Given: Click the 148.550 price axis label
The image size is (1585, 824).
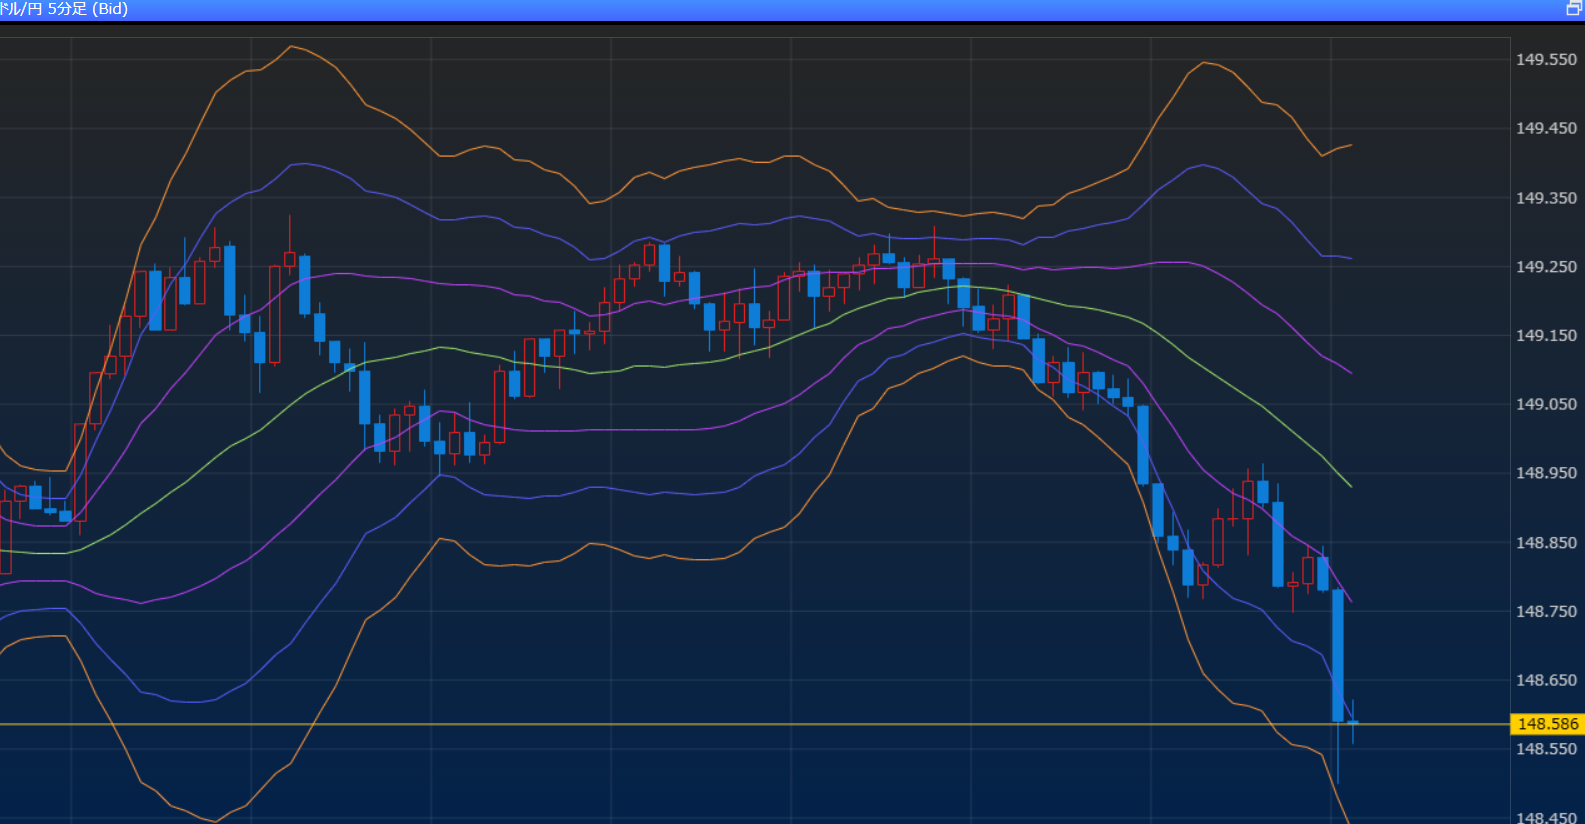Looking at the screenshot, I should coord(1546,749).
